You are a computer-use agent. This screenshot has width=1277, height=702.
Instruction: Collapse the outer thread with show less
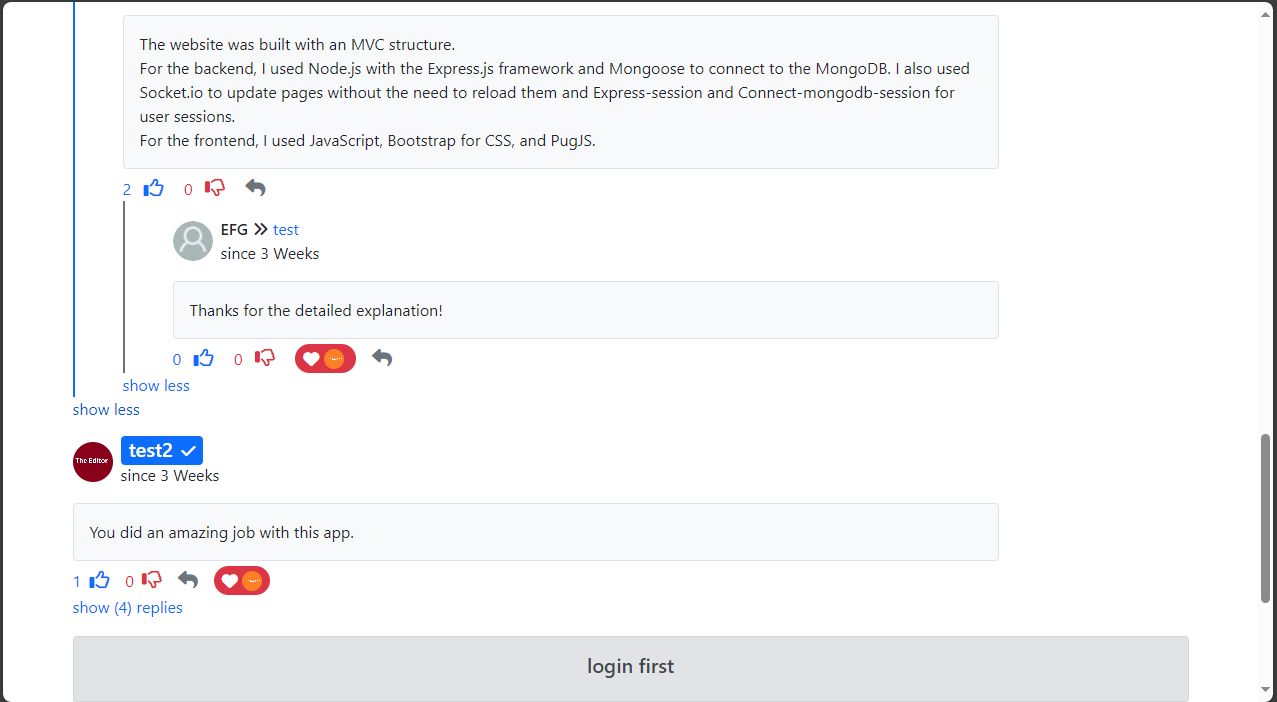coord(106,410)
